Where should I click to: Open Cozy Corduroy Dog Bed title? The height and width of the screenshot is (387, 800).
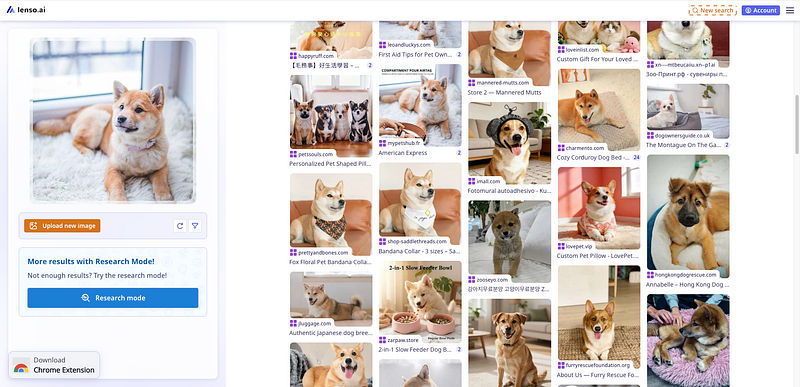click(593, 158)
